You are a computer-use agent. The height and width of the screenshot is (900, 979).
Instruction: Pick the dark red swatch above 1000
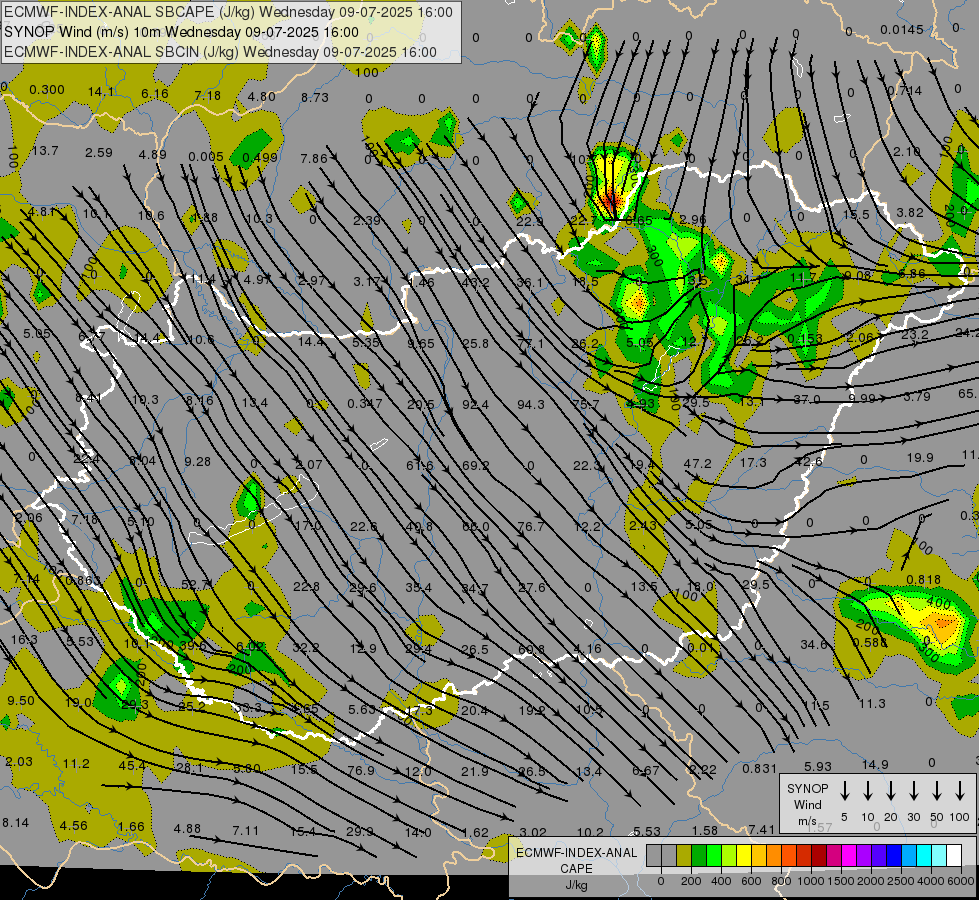[819, 855]
